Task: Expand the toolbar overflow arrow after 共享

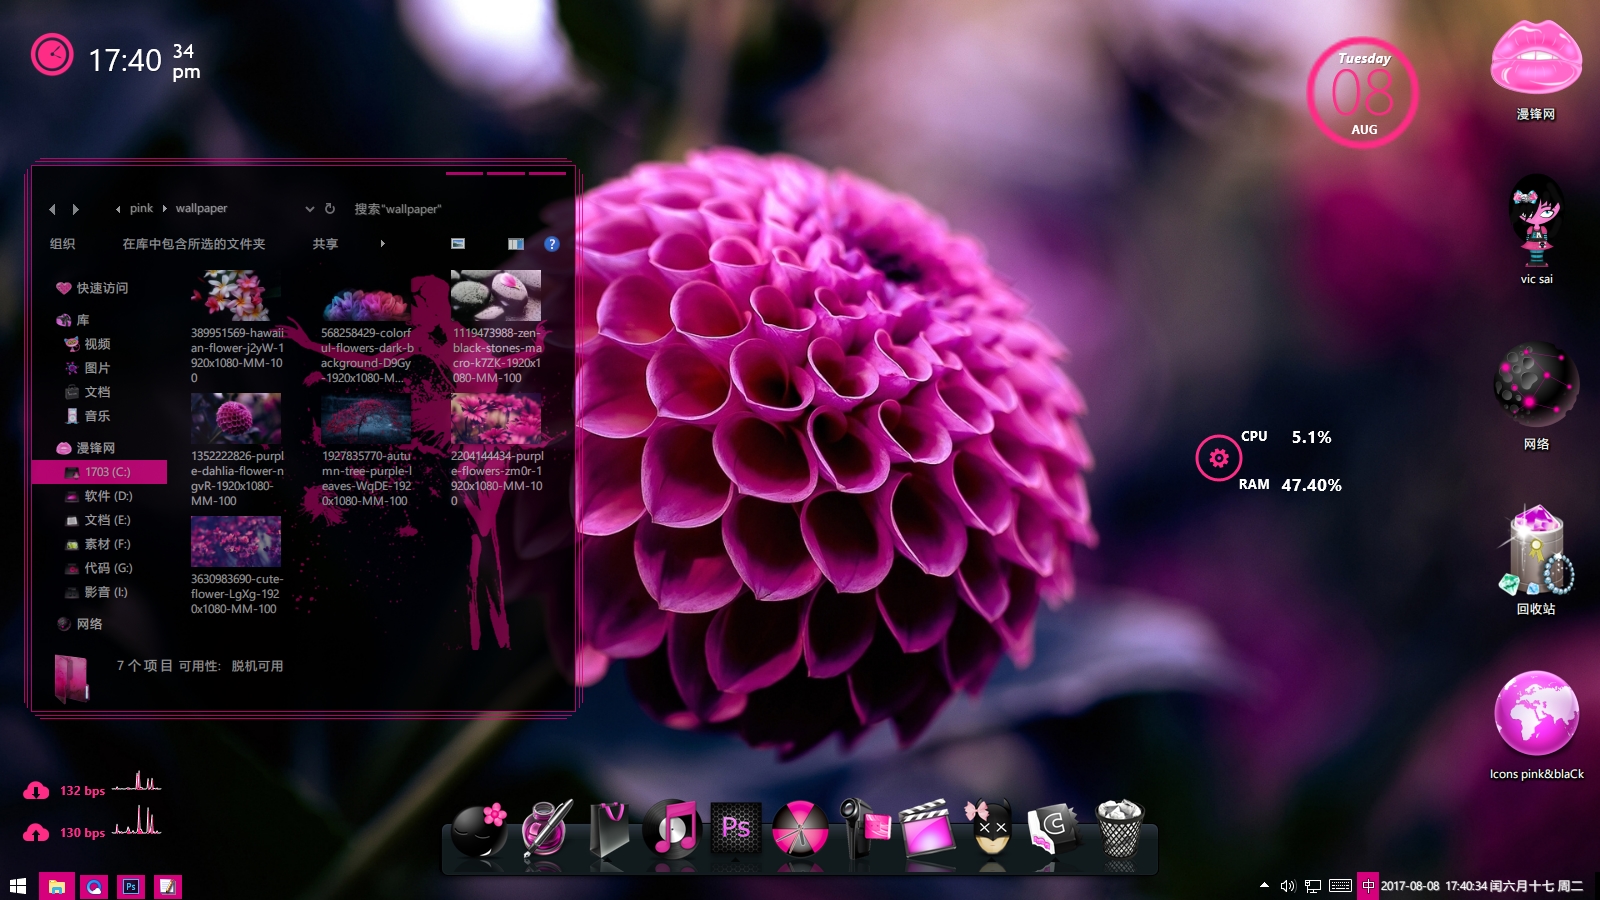Action: pos(383,244)
